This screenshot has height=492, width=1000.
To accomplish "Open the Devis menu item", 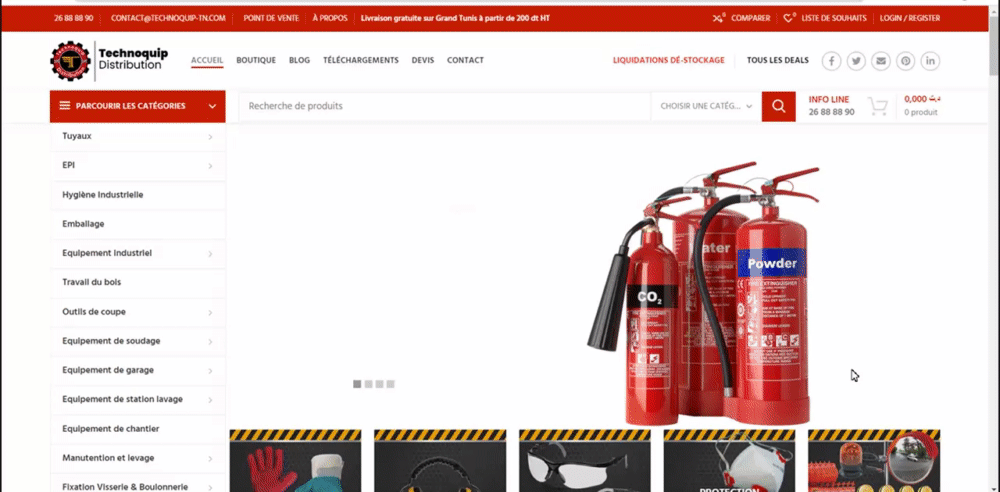I will click(423, 61).
